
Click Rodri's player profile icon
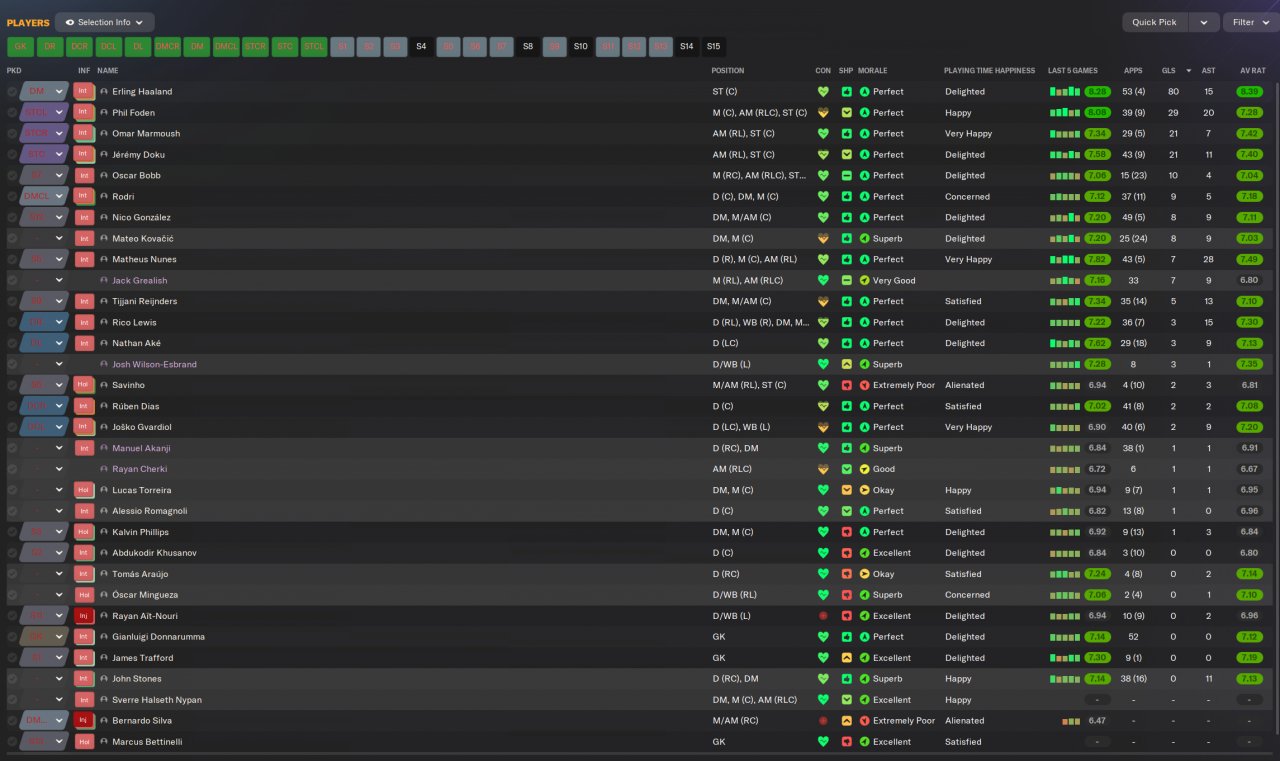[x=104, y=197]
